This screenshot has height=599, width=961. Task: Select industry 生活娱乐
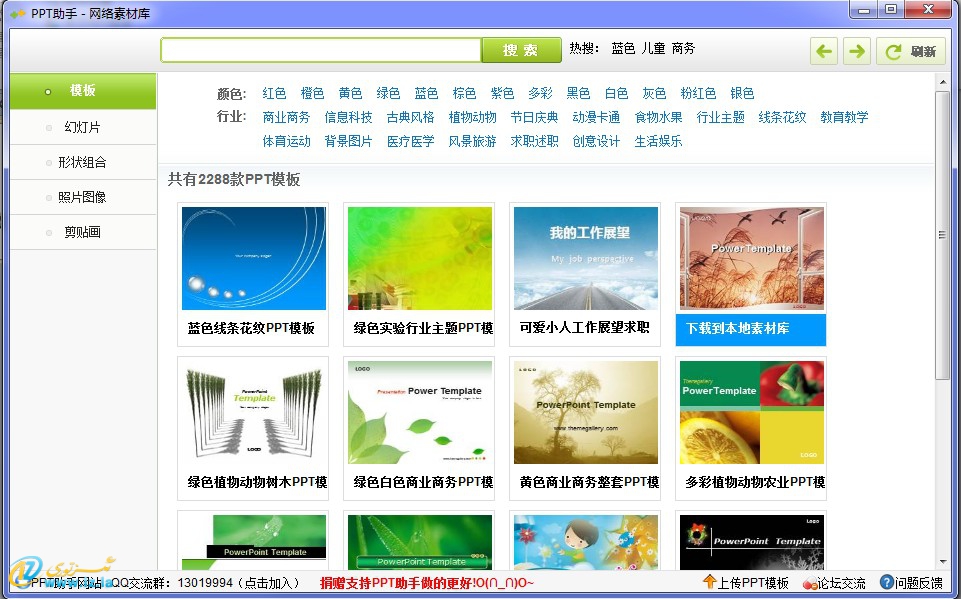click(x=658, y=142)
